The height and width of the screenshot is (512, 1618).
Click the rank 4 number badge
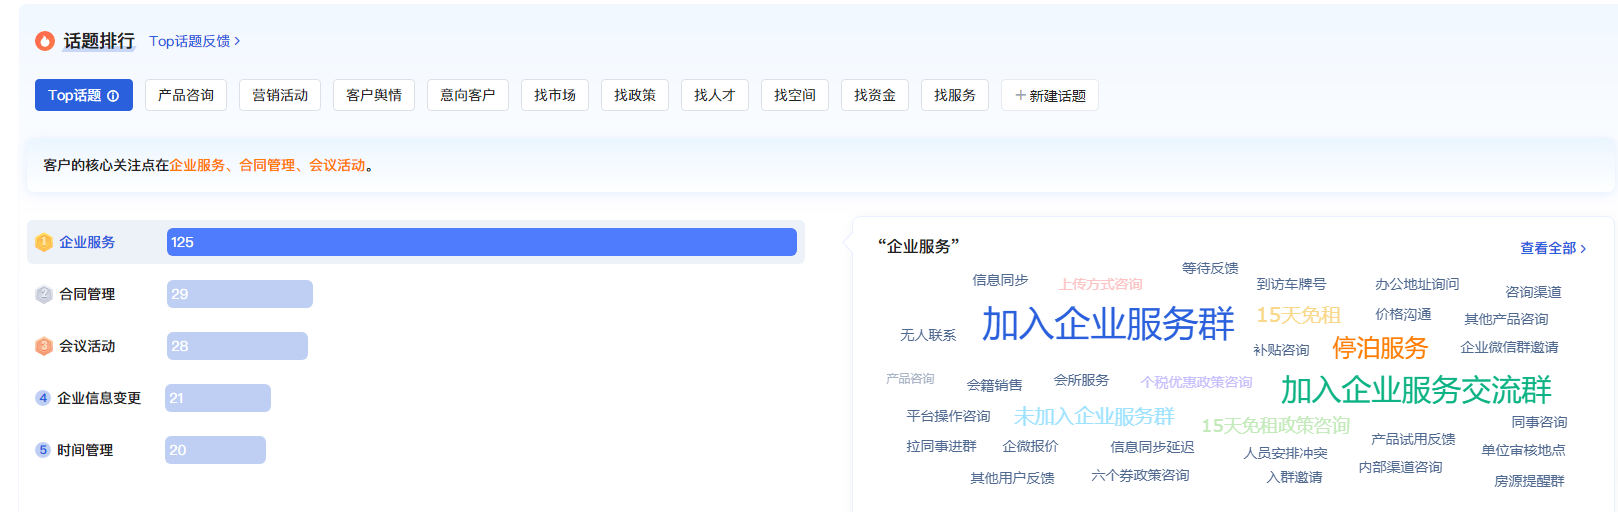(x=43, y=398)
